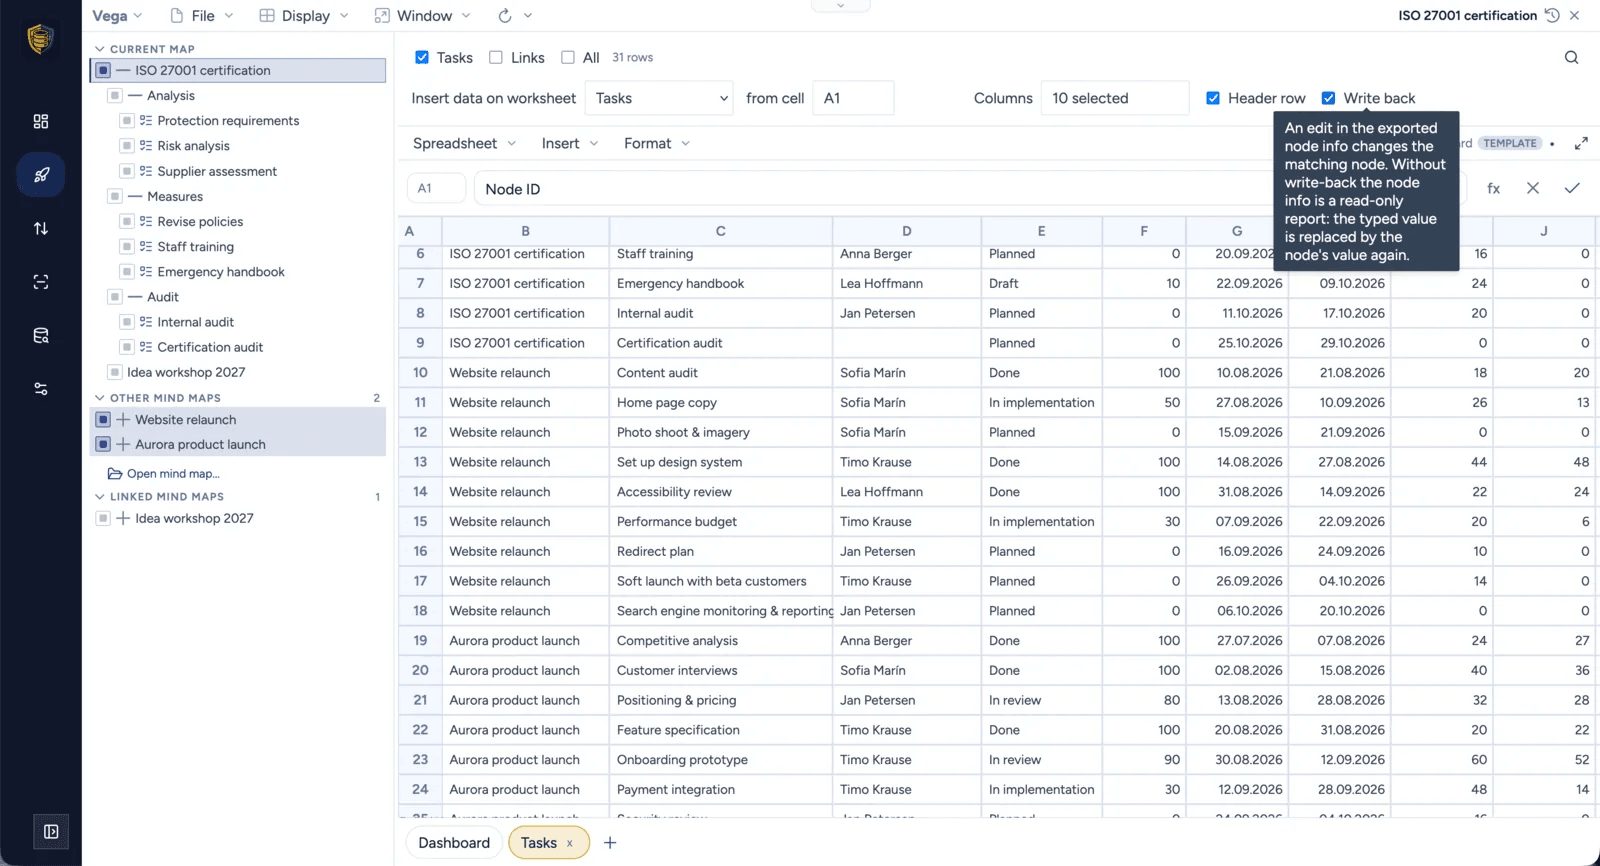Screen dimensions: 1600x866
Task: Open the File menu
Action: point(201,16)
